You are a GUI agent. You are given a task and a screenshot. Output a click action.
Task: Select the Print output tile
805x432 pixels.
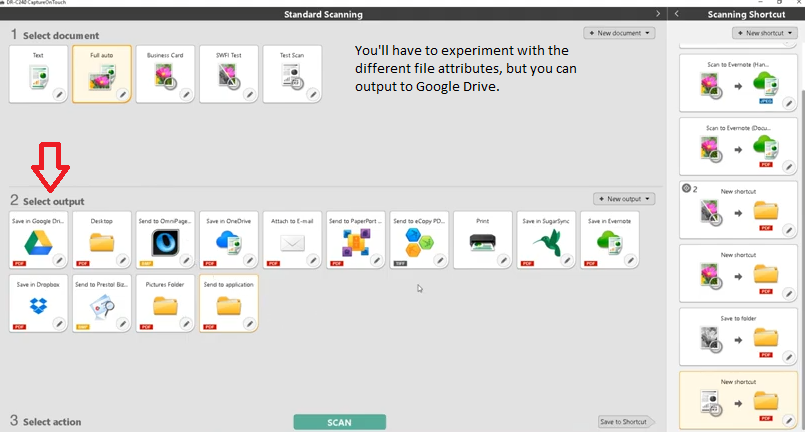(x=481, y=240)
